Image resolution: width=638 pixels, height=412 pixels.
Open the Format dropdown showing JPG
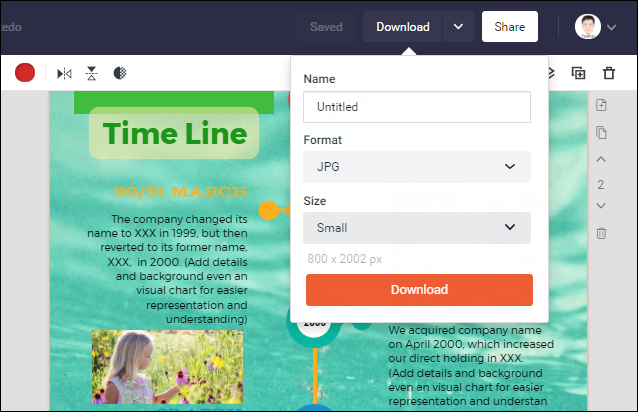pos(417,167)
